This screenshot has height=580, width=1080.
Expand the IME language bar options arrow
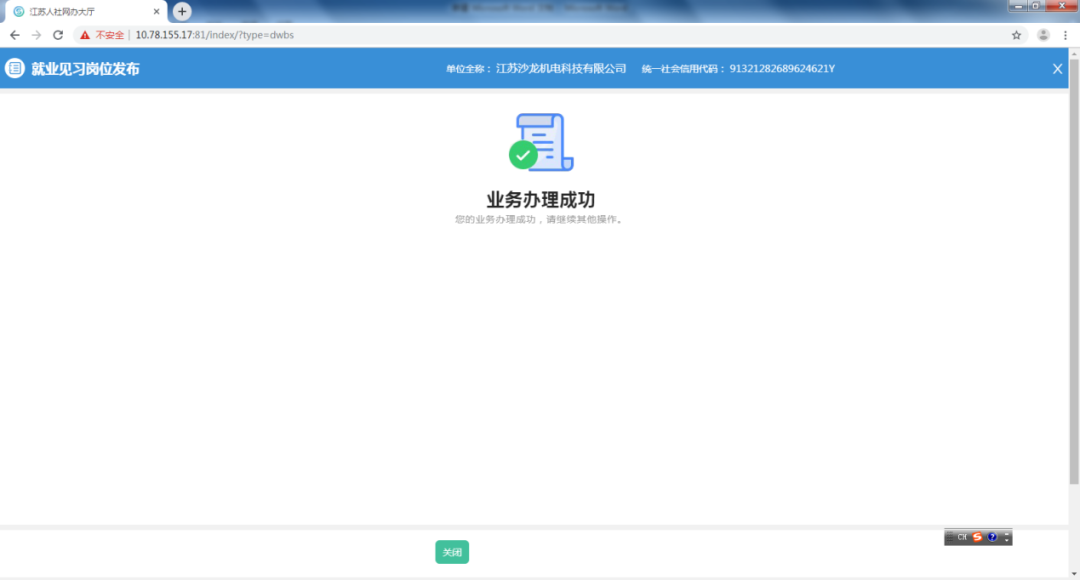click(x=1006, y=538)
